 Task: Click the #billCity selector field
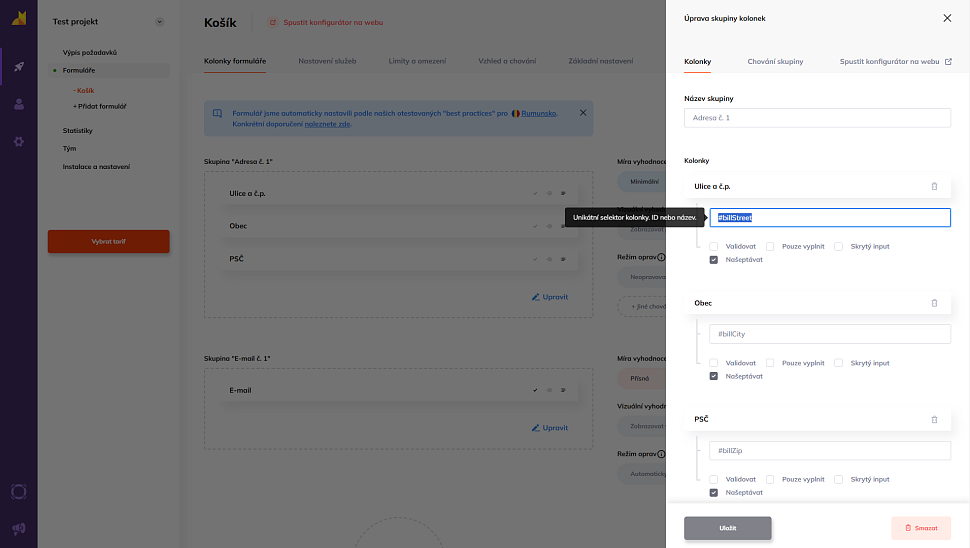830,334
